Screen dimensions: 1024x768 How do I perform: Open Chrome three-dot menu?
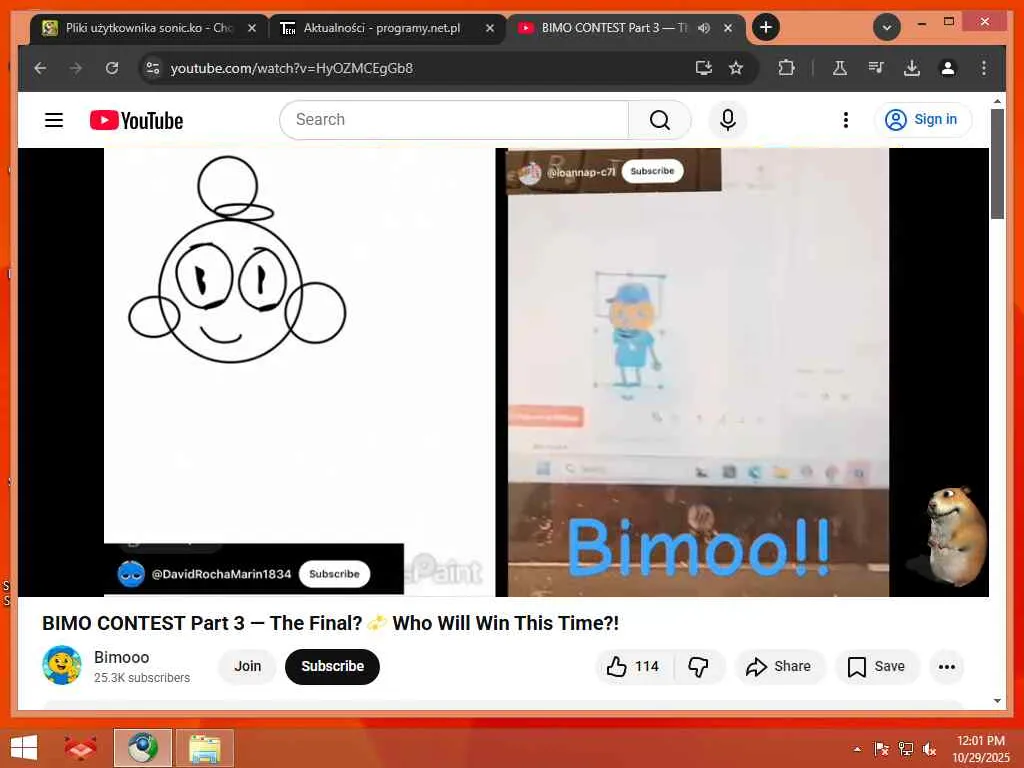tap(984, 68)
